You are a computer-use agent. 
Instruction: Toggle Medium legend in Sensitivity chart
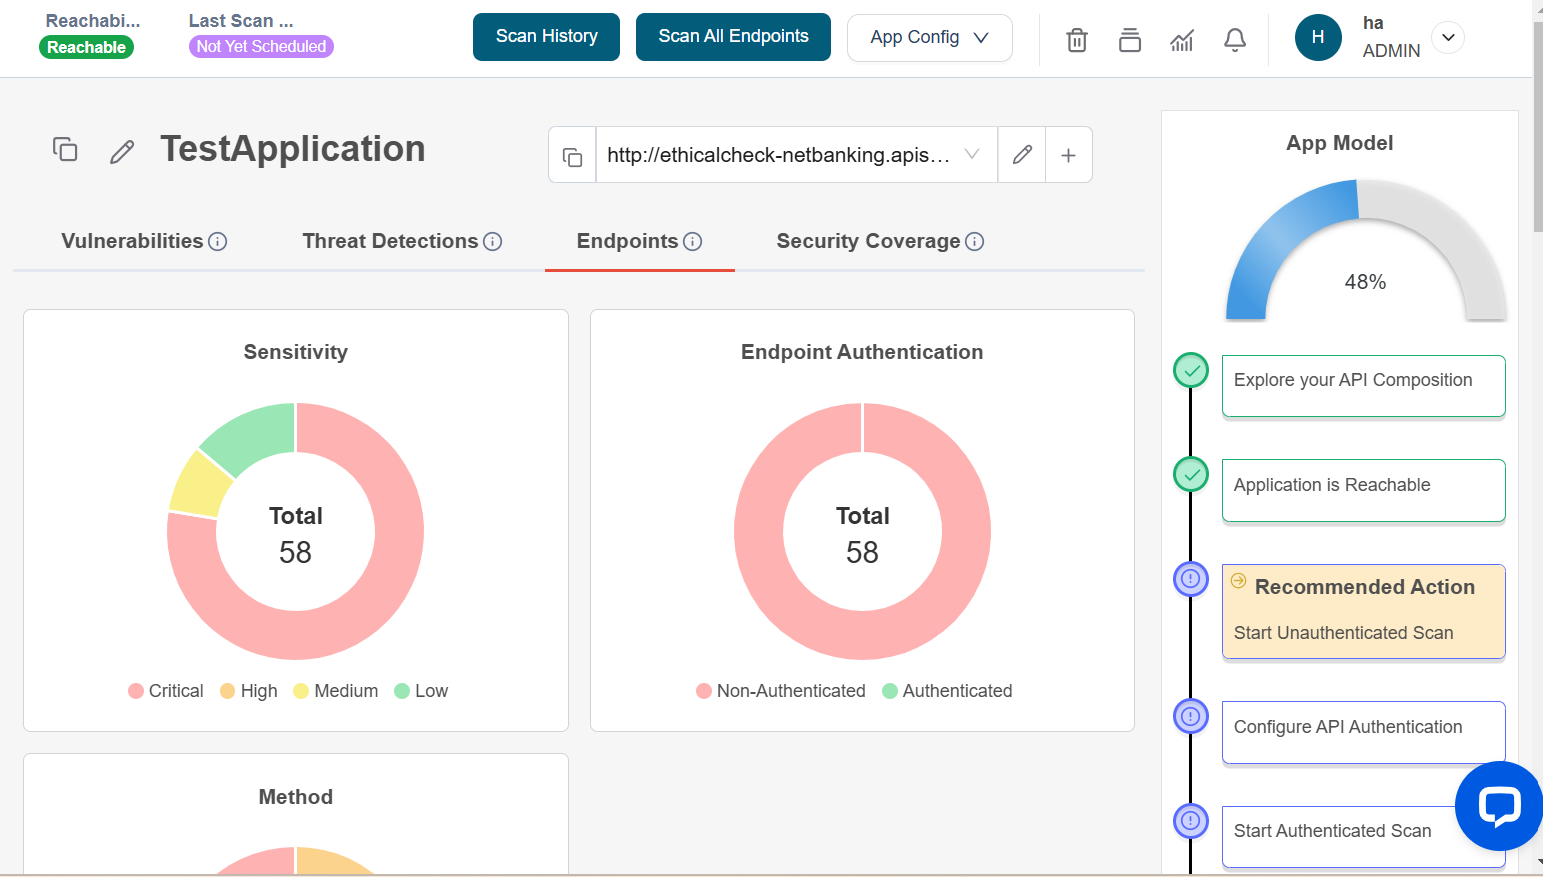point(336,691)
